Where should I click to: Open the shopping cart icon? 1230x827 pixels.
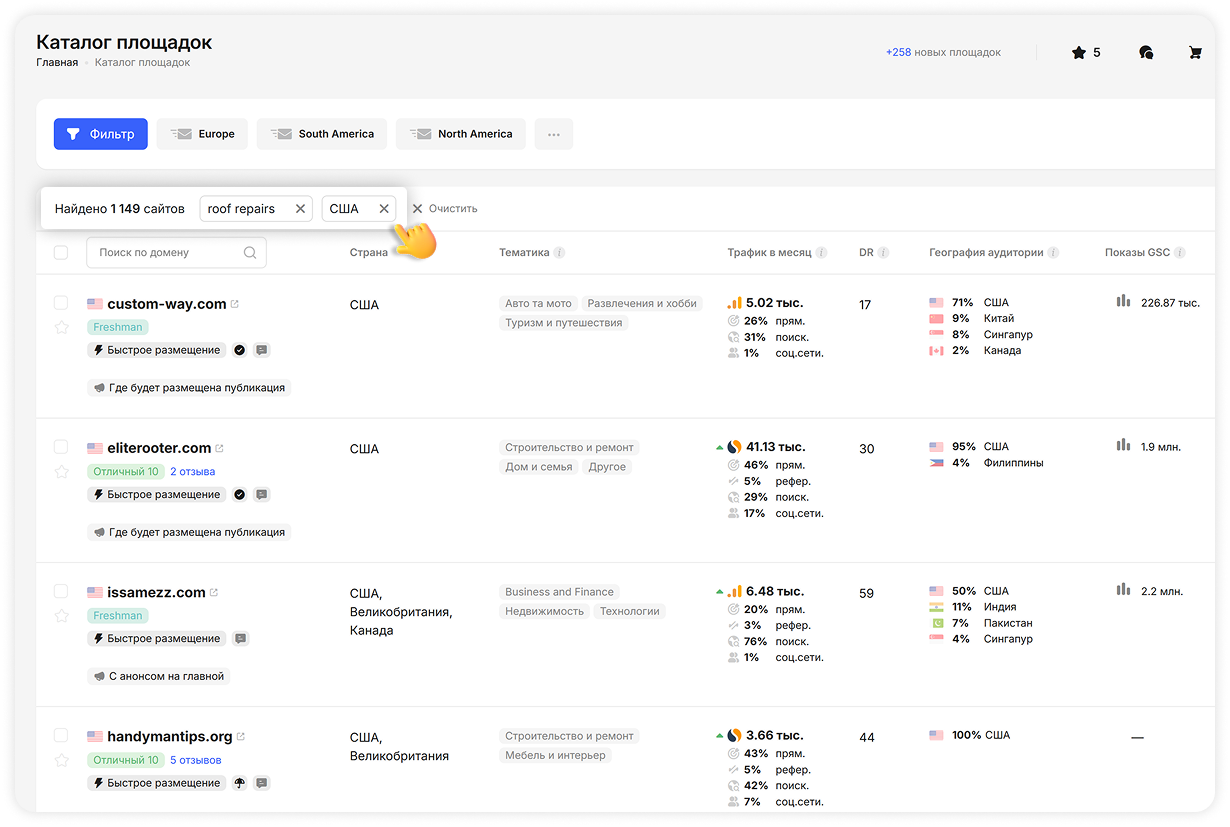click(1195, 53)
